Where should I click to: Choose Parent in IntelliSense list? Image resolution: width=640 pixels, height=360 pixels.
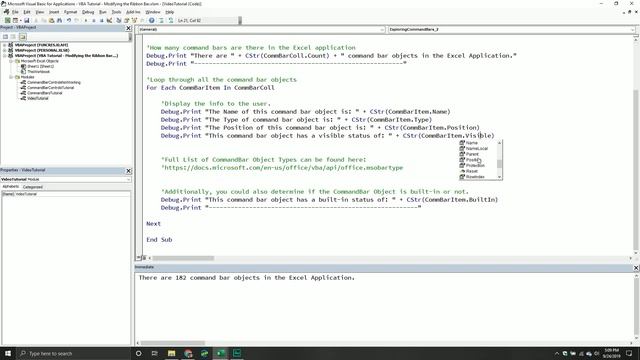point(472,154)
